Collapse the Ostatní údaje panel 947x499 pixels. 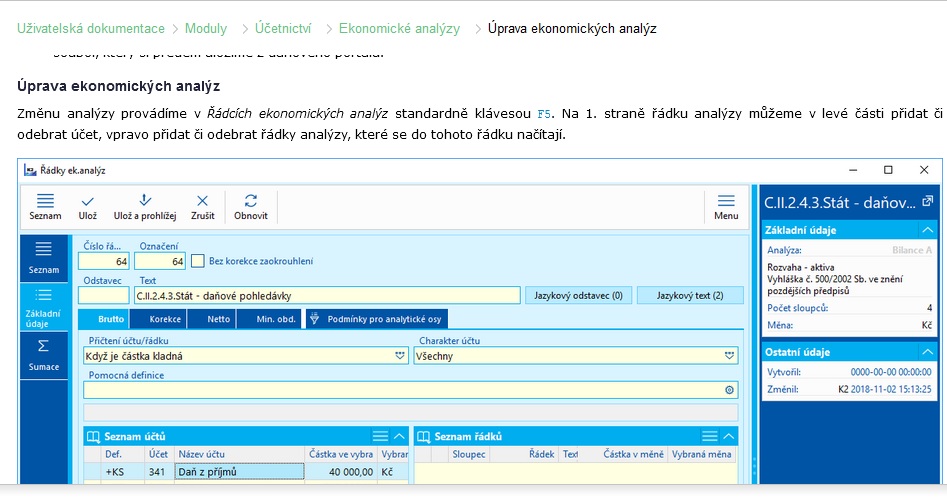927,352
